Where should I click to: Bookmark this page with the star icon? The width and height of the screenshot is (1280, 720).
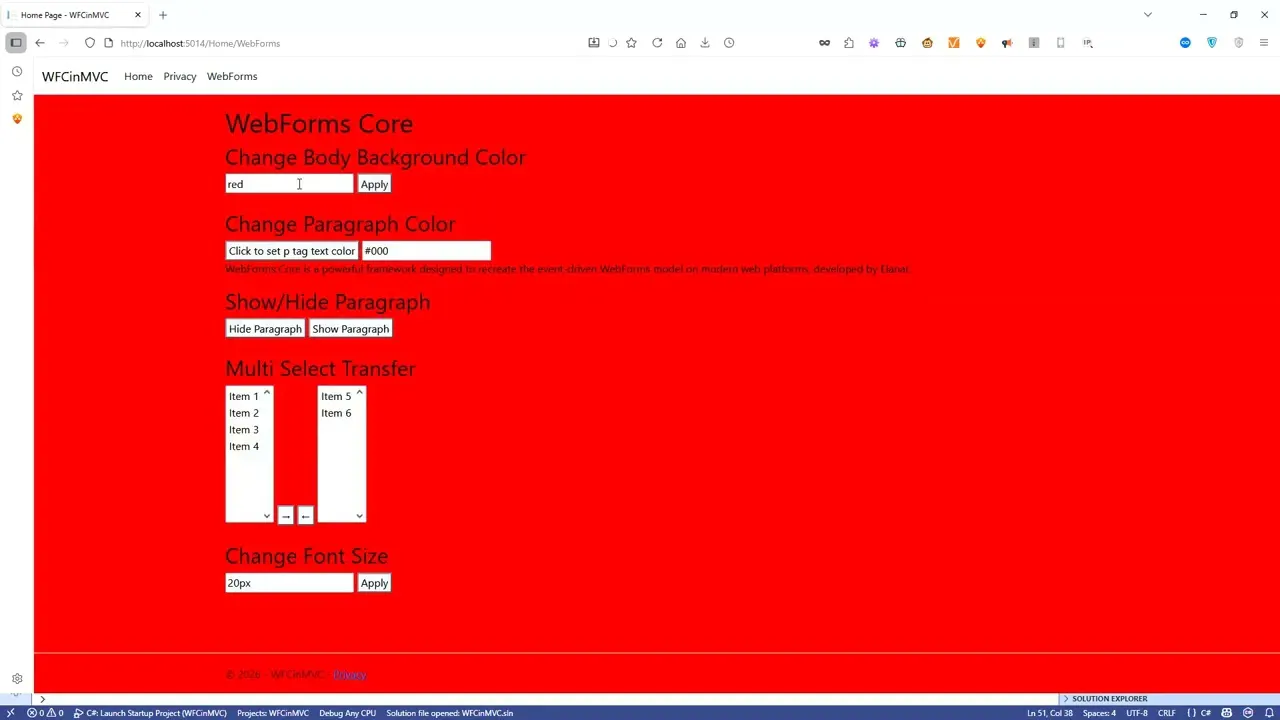(x=631, y=43)
